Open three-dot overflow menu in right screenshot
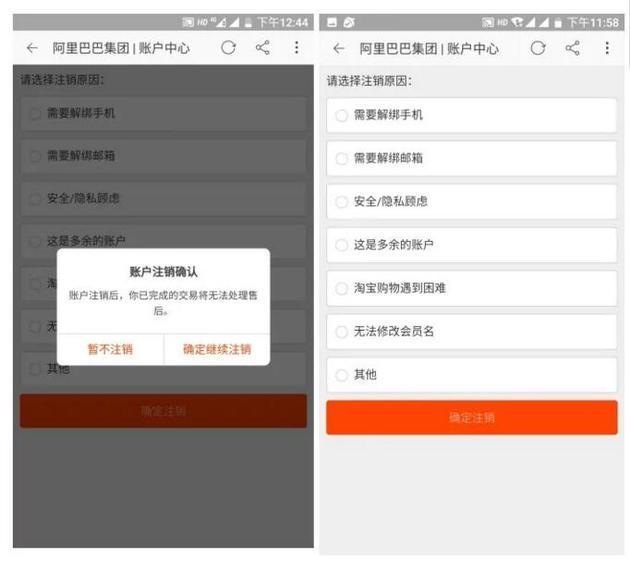 point(607,49)
